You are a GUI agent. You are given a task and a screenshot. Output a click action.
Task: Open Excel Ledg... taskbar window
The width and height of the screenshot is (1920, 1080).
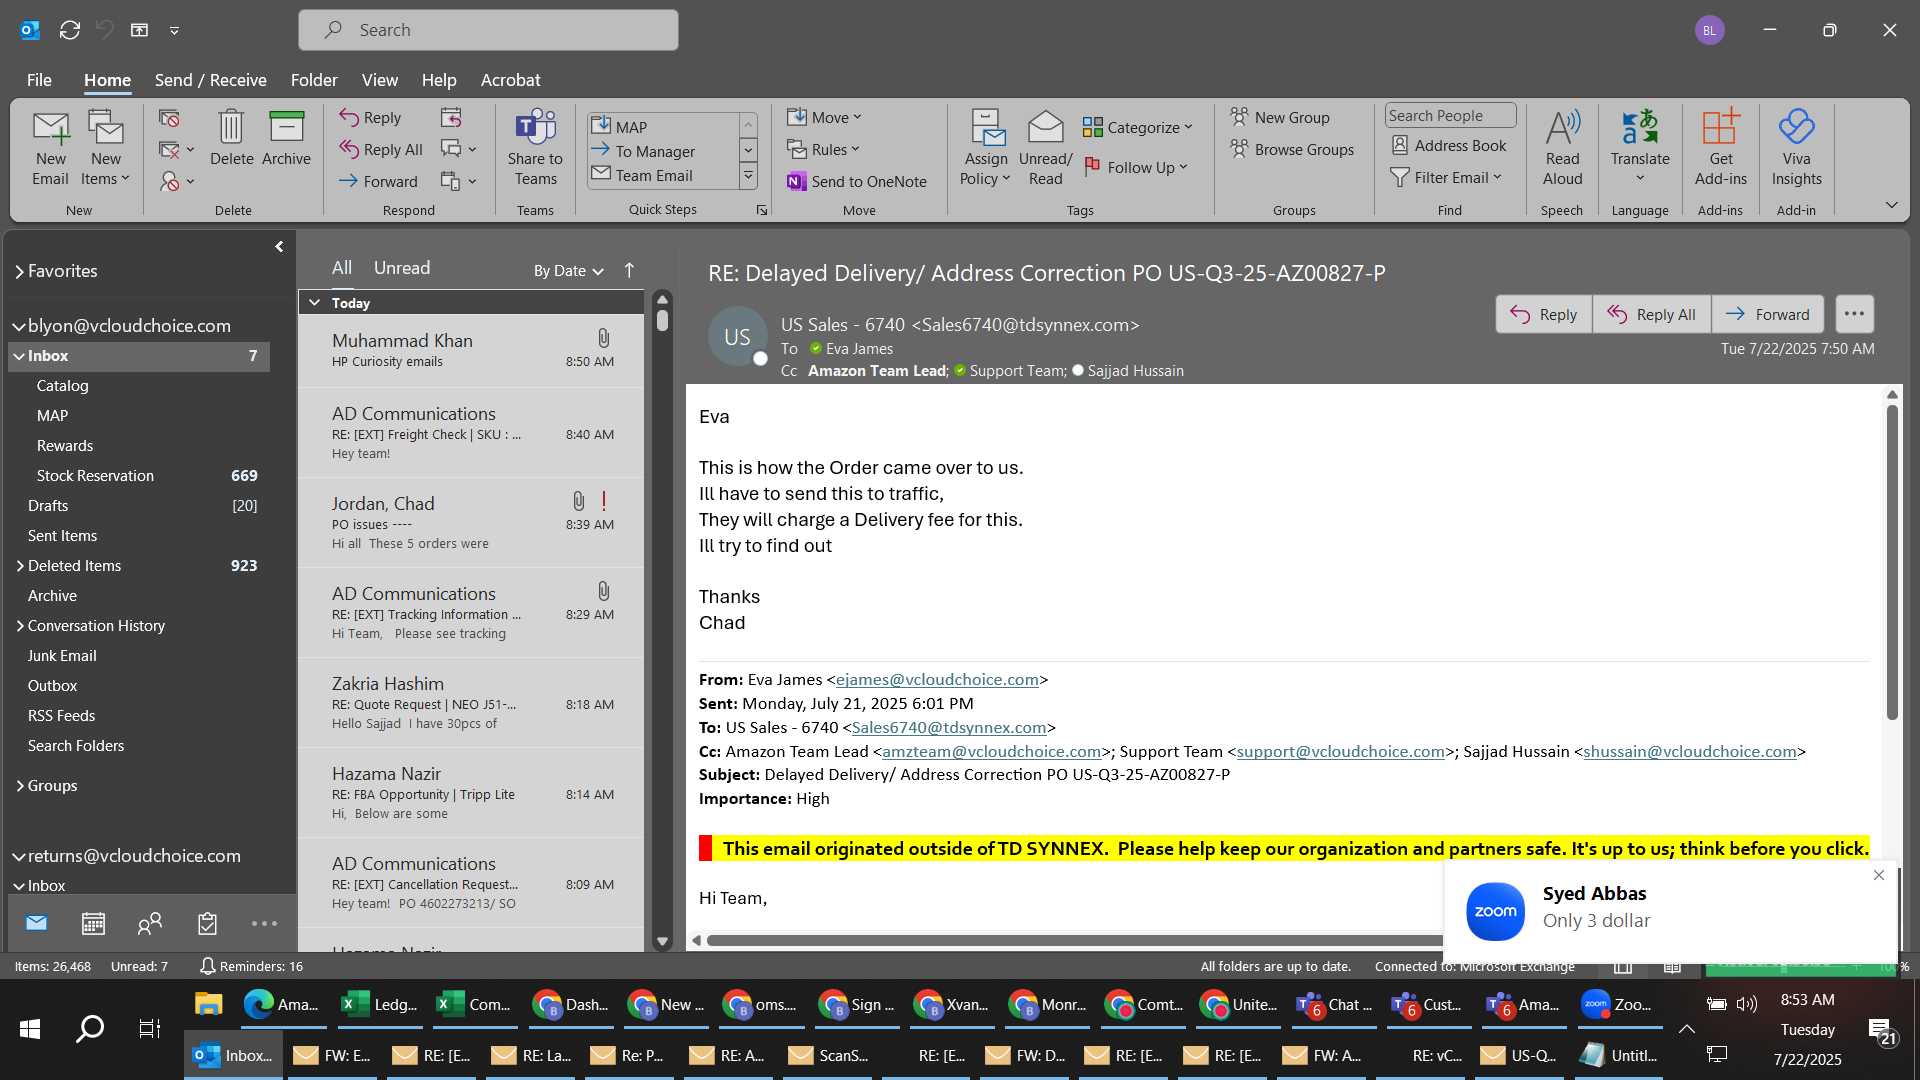pos(380,1004)
